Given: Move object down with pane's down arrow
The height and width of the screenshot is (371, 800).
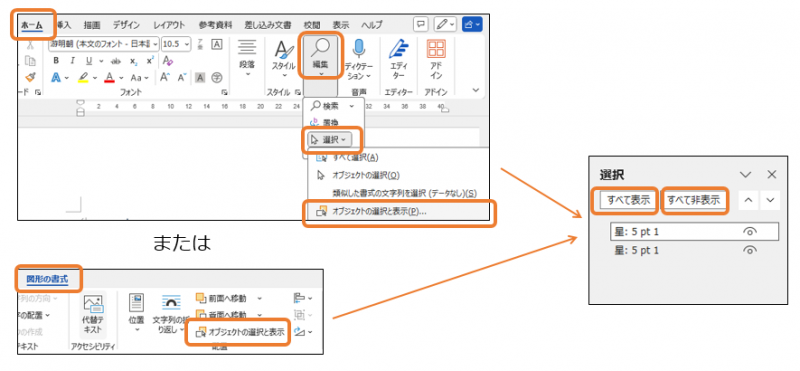Looking at the screenshot, I should 770,200.
